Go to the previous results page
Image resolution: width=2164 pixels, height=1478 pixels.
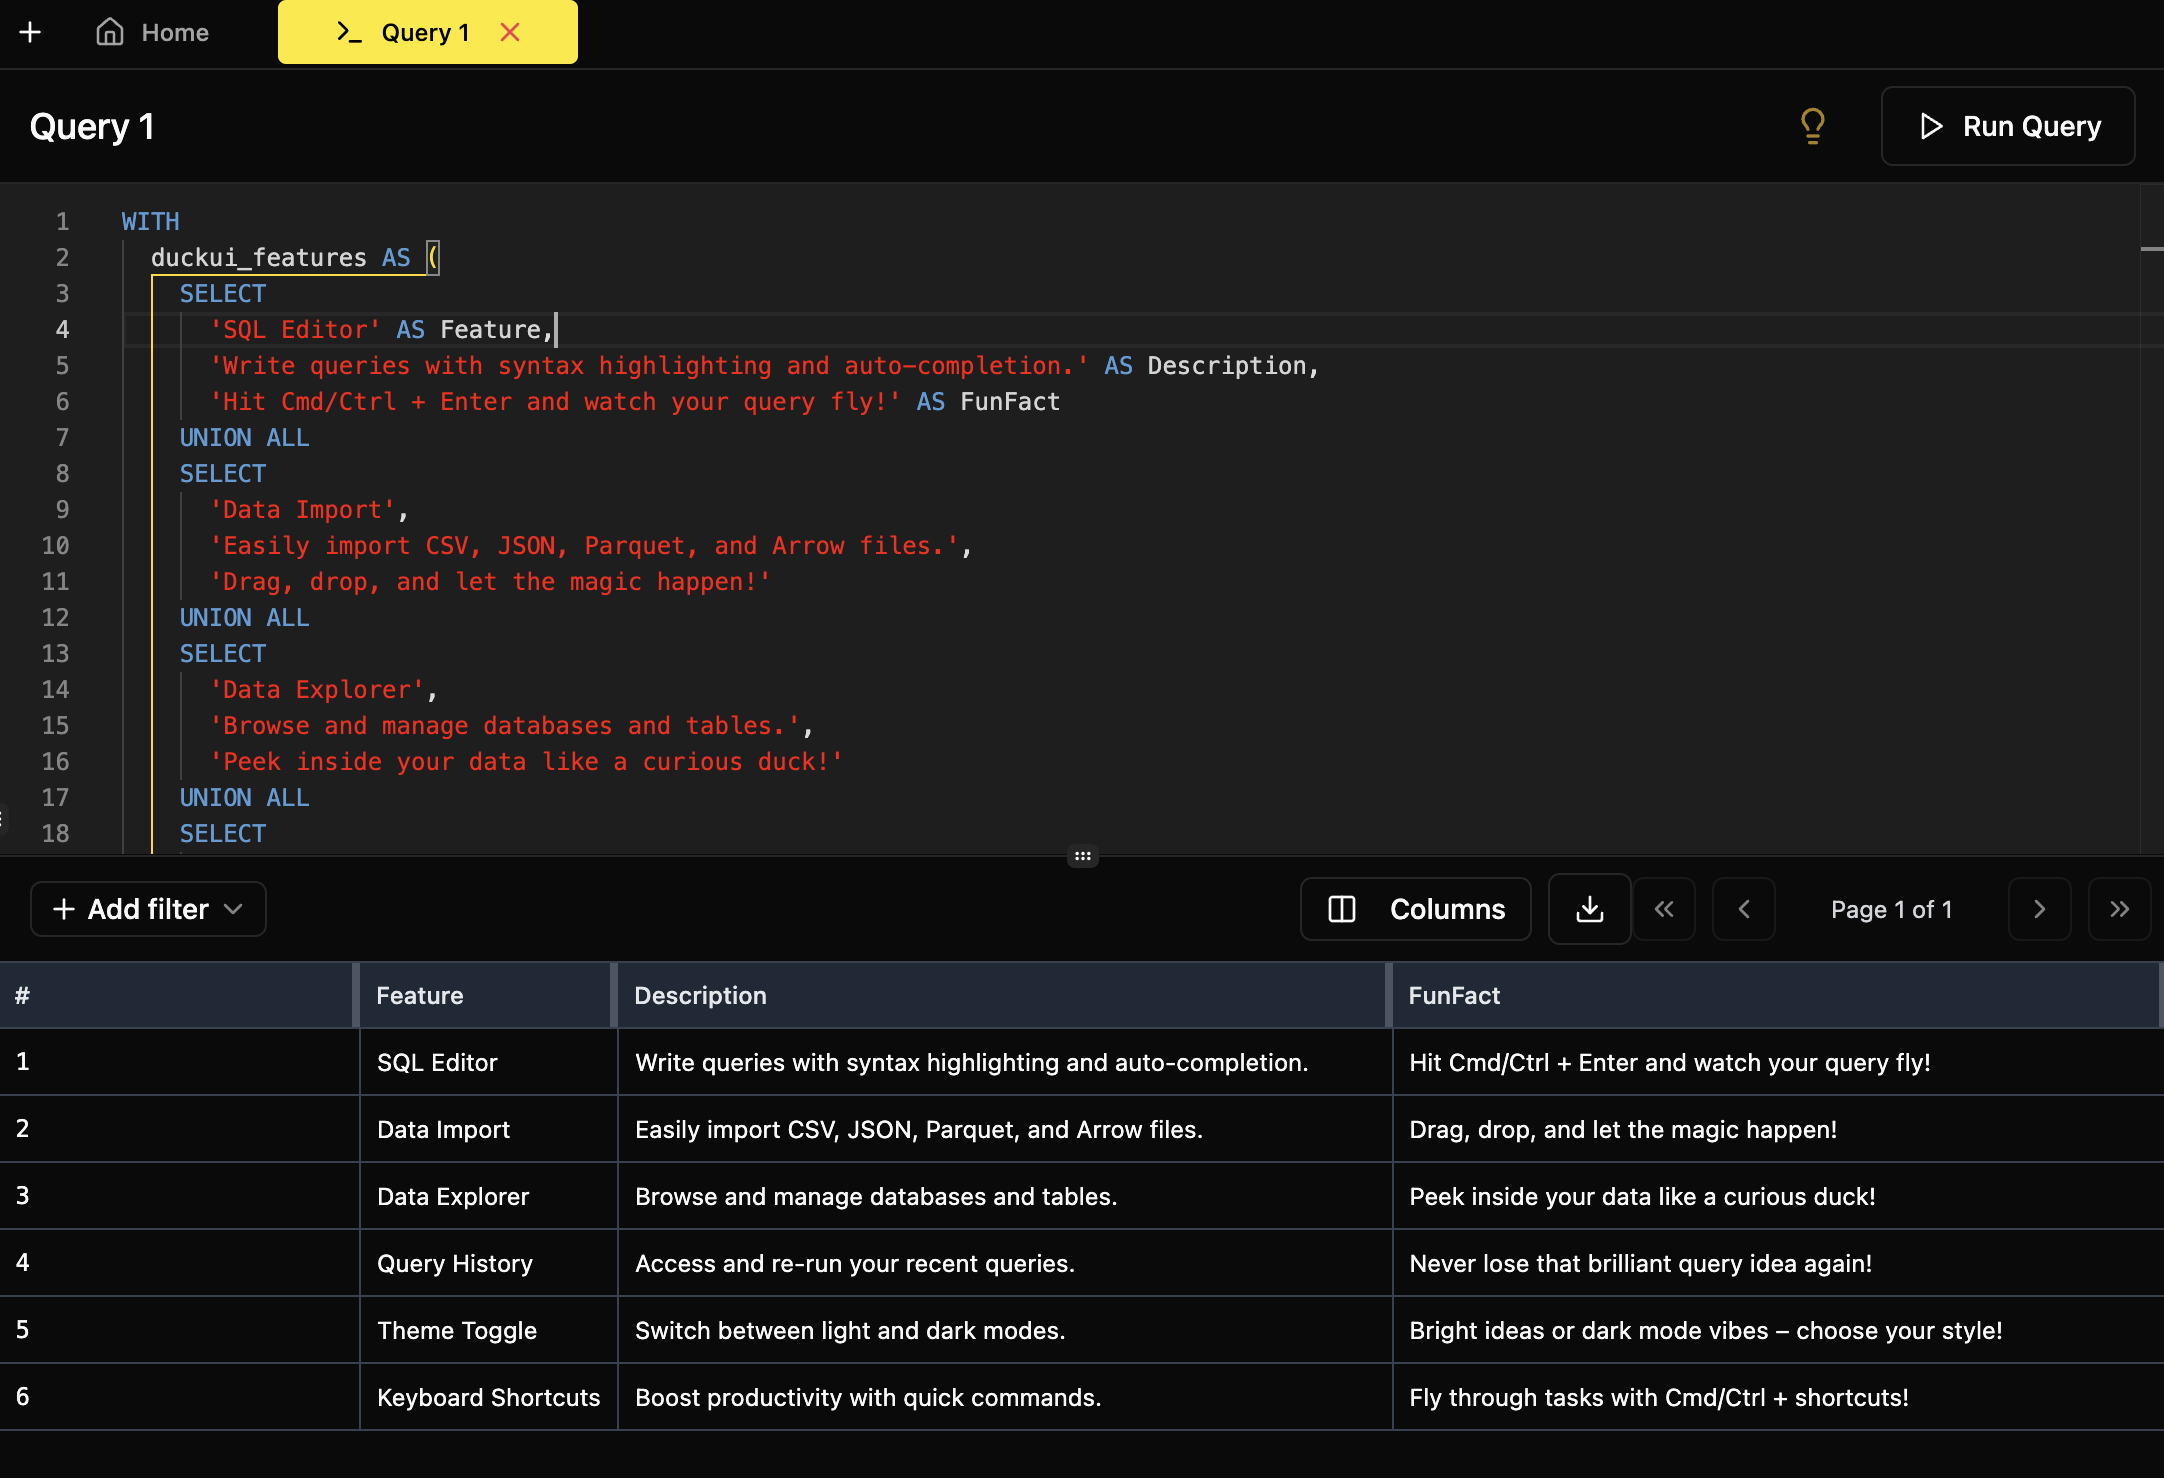coord(1744,909)
